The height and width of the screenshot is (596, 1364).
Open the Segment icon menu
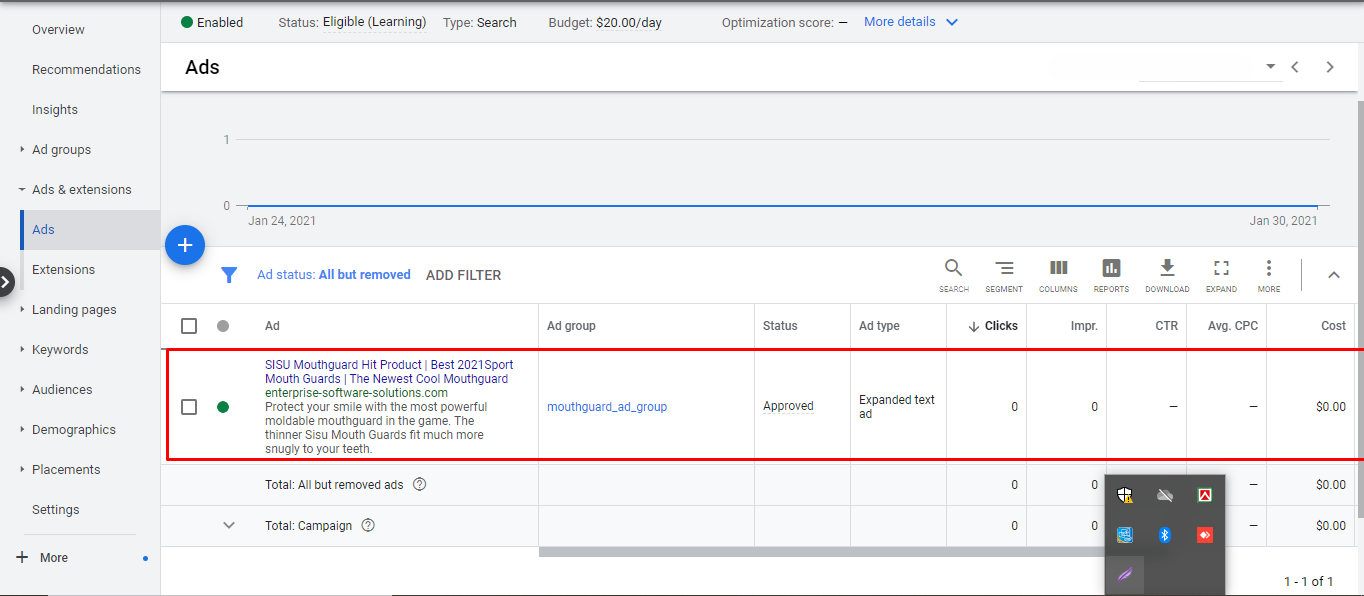point(1004,268)
